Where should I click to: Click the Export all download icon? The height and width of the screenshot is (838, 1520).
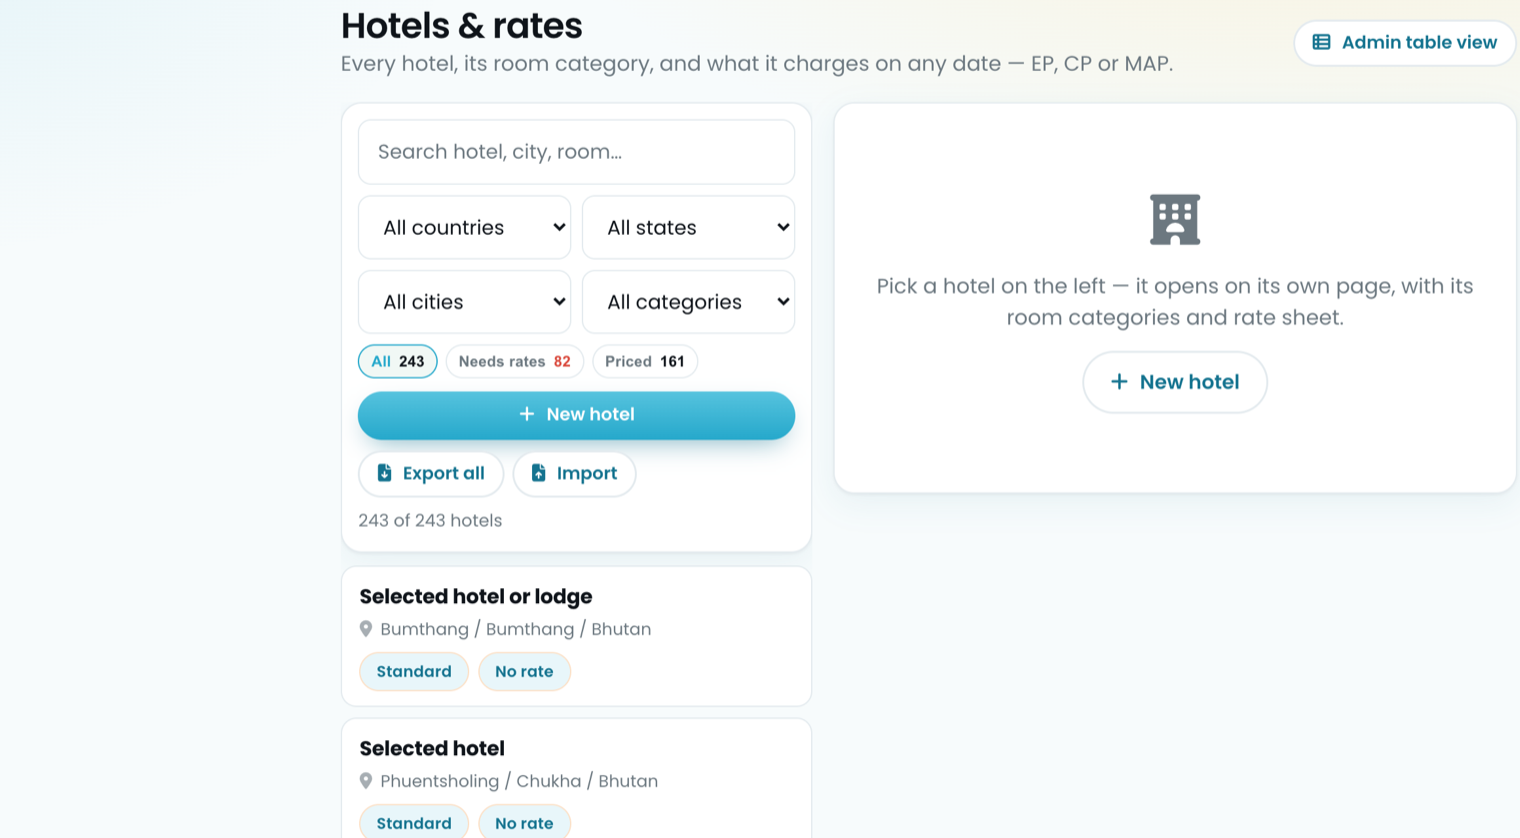(x=384, y=473)
